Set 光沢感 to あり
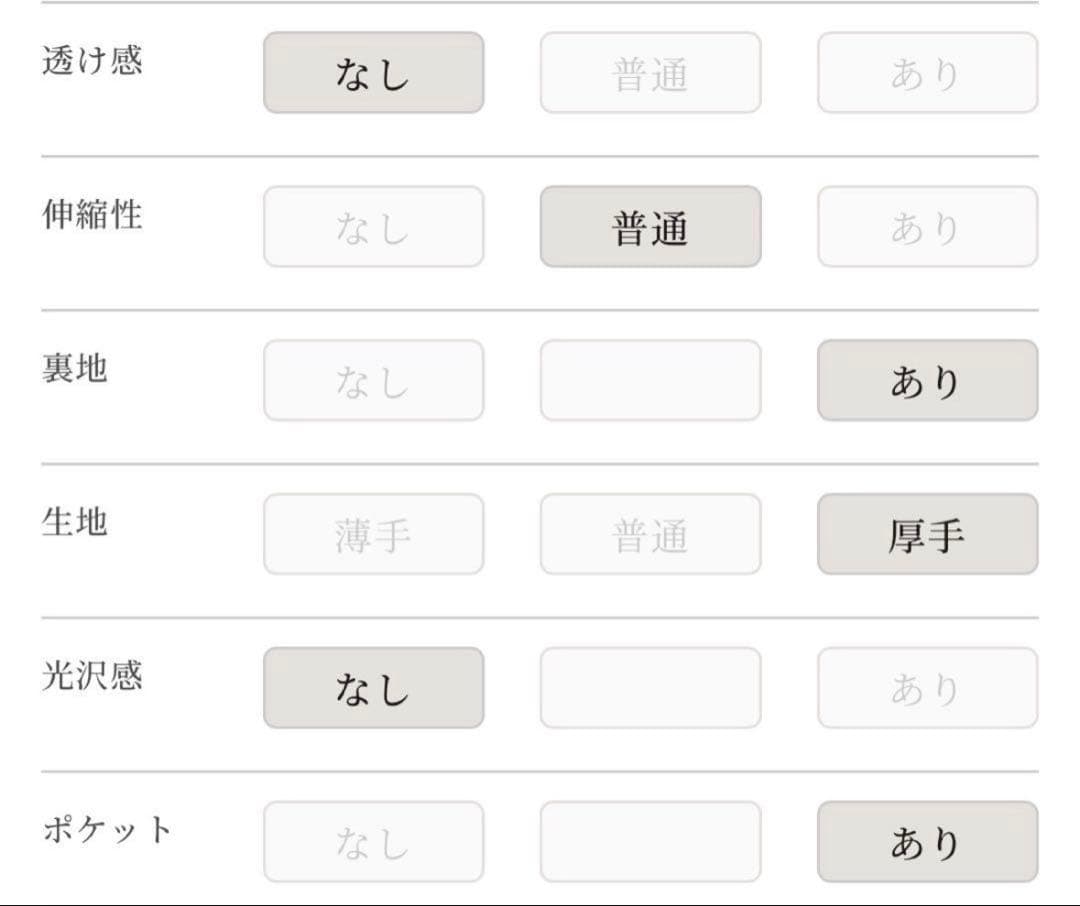The height and width of the screenshot is (906, 1080). (x=927, y=689)
